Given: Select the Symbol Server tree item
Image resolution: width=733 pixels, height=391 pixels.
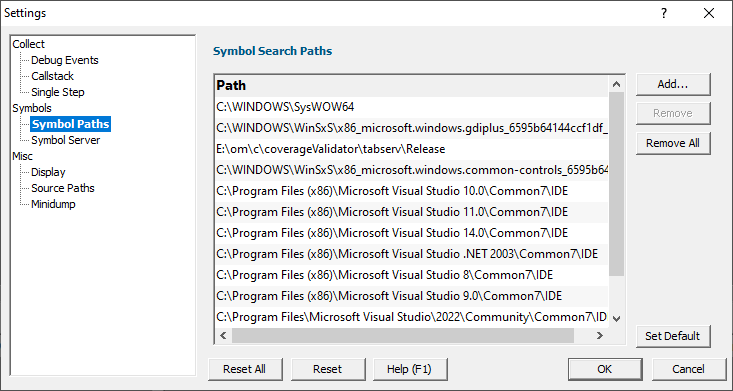Looking at the screenshot, I should coord(65,140).
